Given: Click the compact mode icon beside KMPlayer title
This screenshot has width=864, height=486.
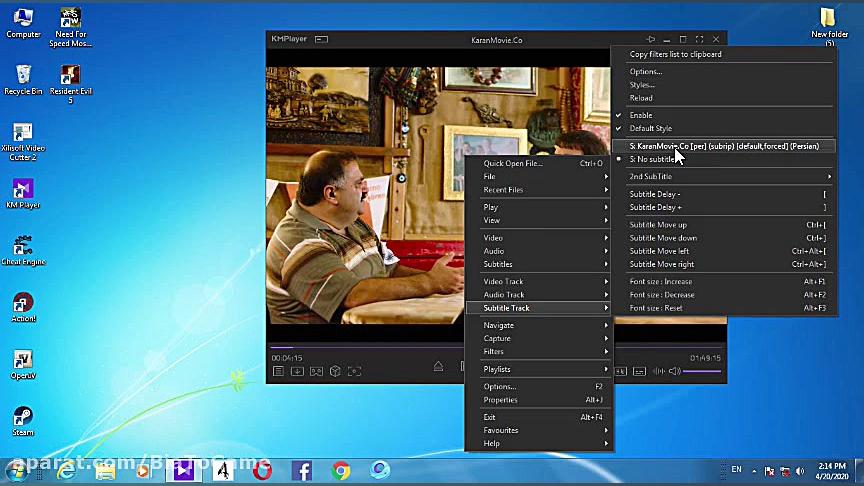Looking at the screenshot, I should (321, 39).
